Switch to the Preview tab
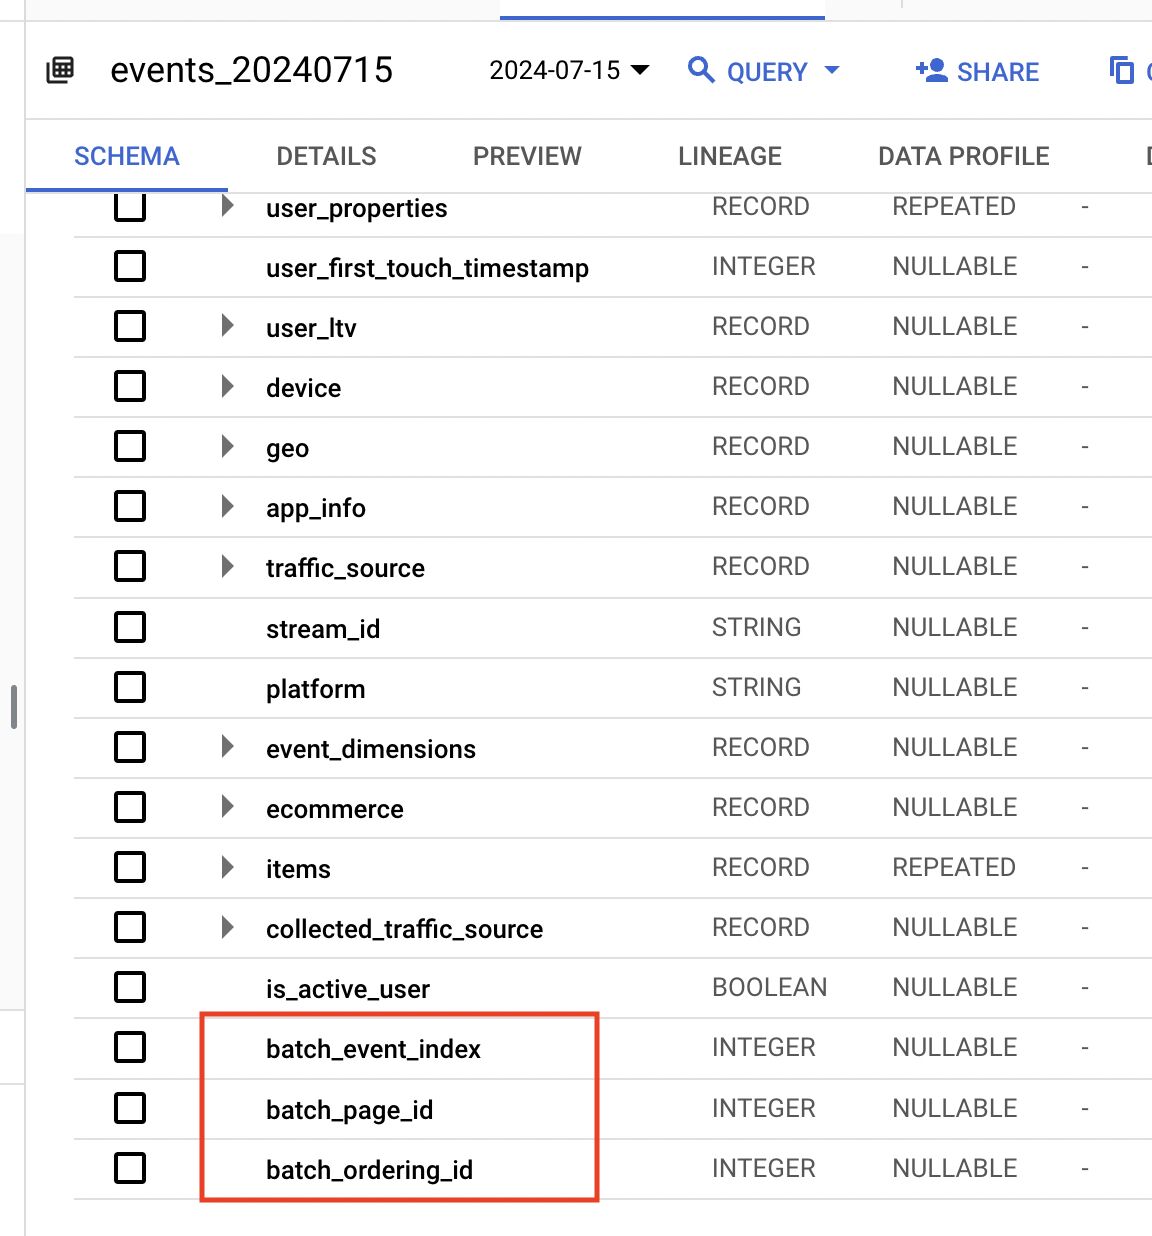This screenshot has height=1236, width=1152. point(527,156)
